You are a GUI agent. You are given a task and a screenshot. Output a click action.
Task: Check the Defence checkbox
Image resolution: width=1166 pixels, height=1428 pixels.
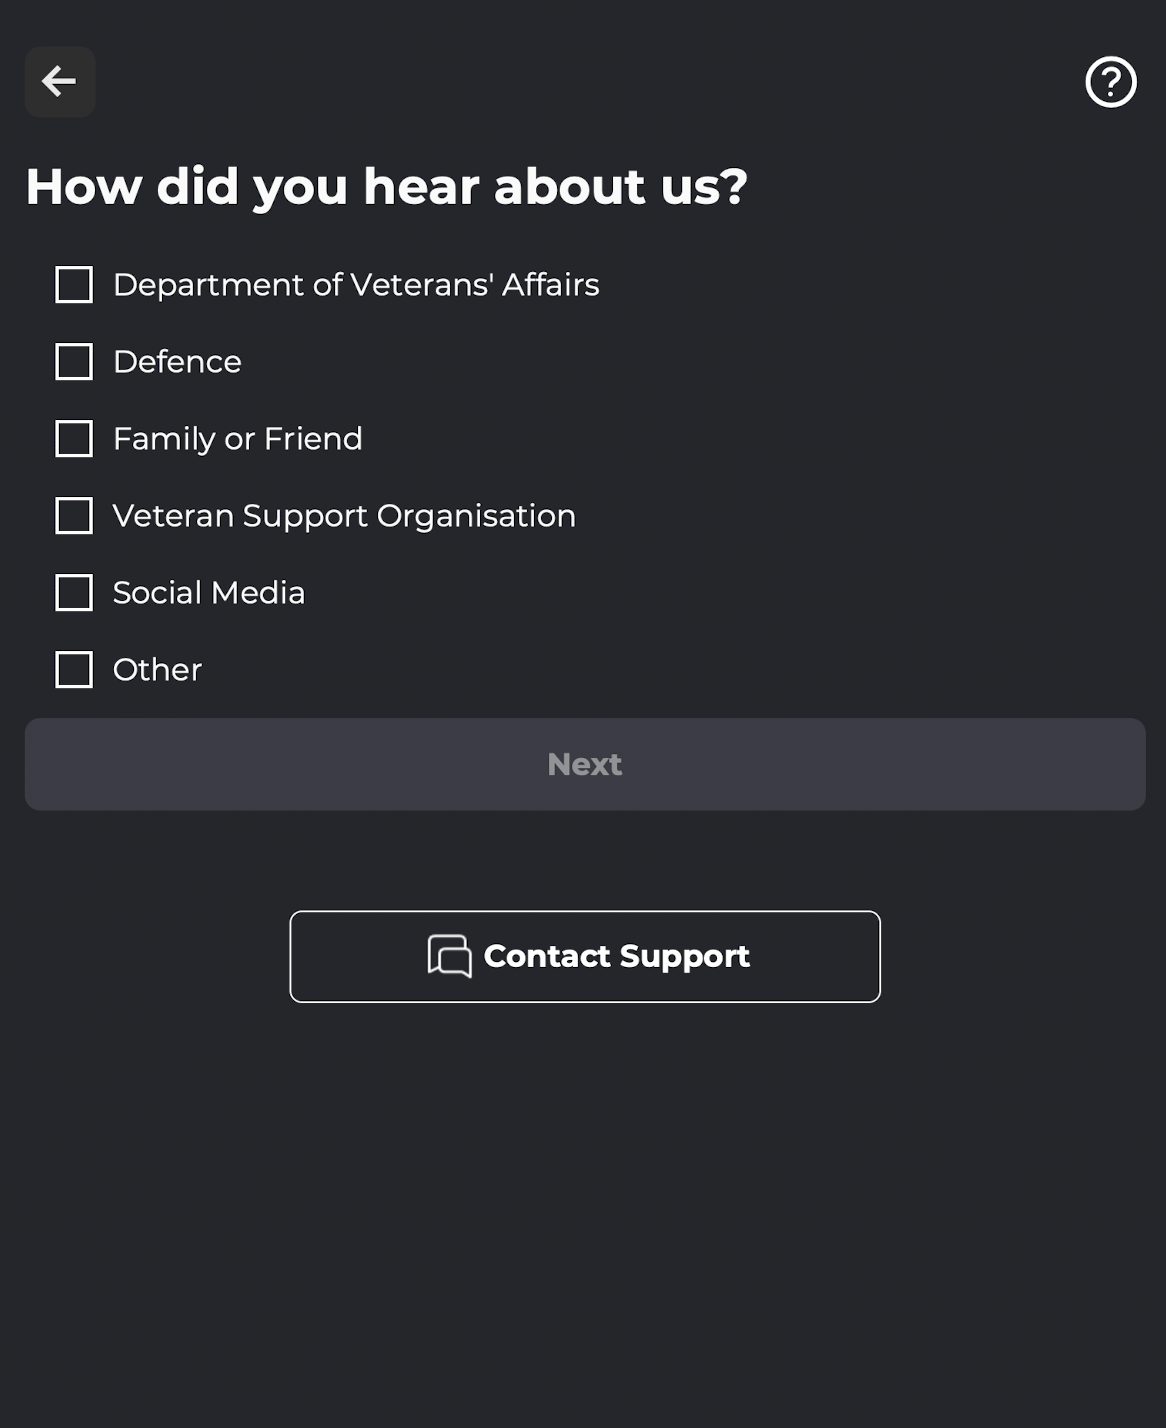[x=74, y=362]
